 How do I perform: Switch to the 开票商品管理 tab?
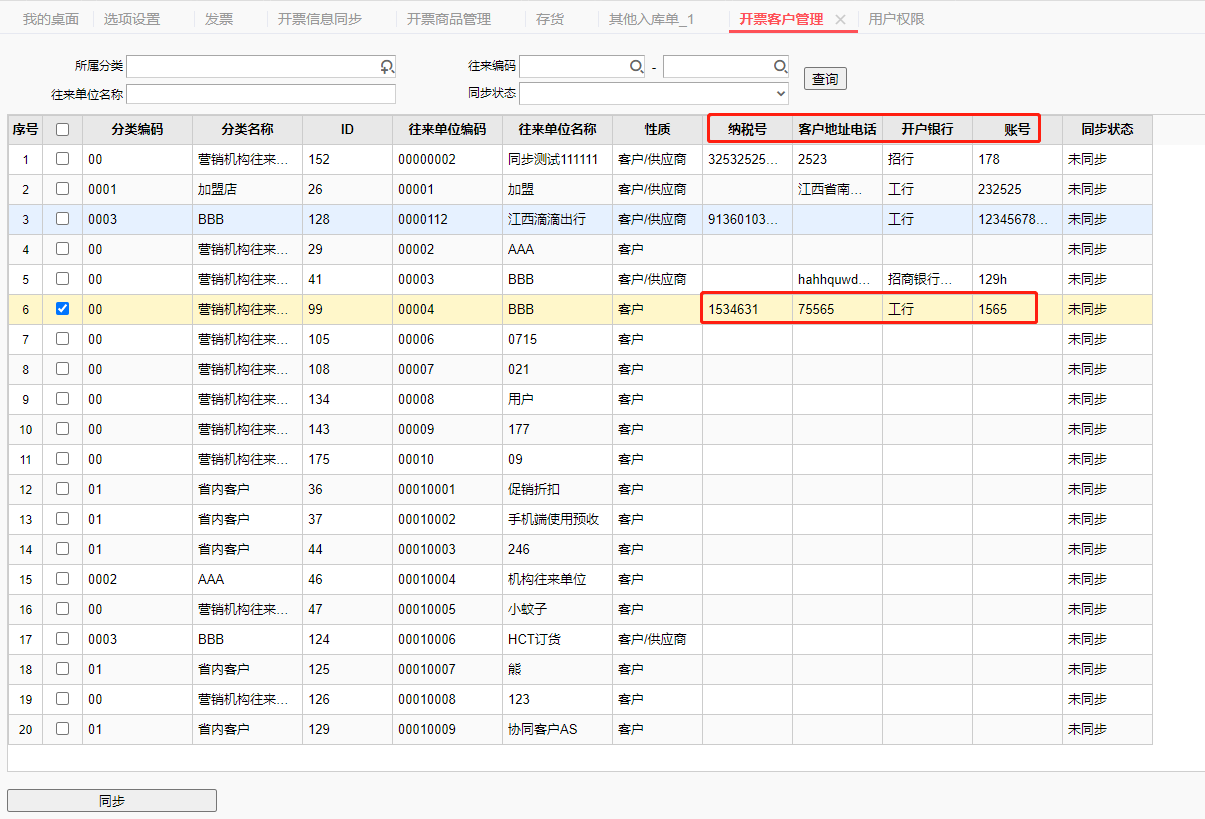449,19
